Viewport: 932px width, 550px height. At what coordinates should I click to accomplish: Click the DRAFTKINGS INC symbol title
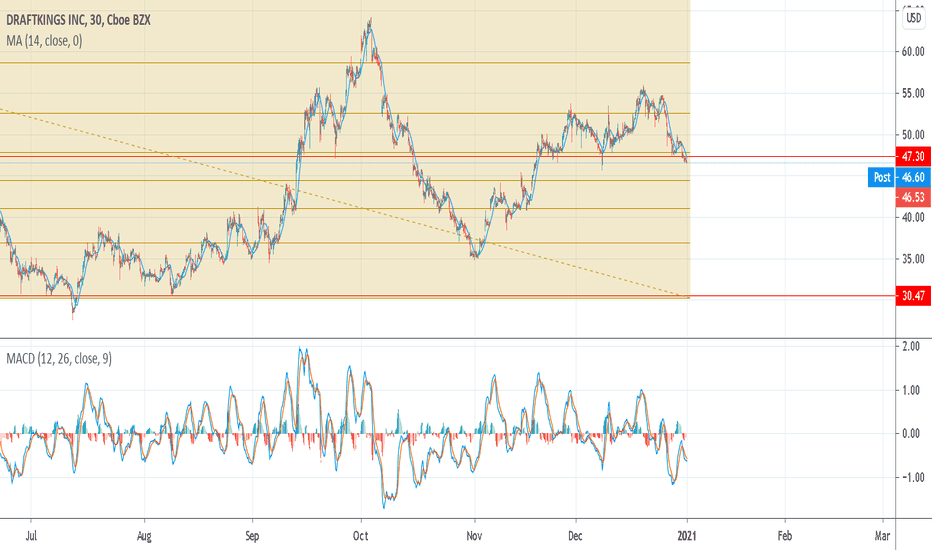pos(78,20)
